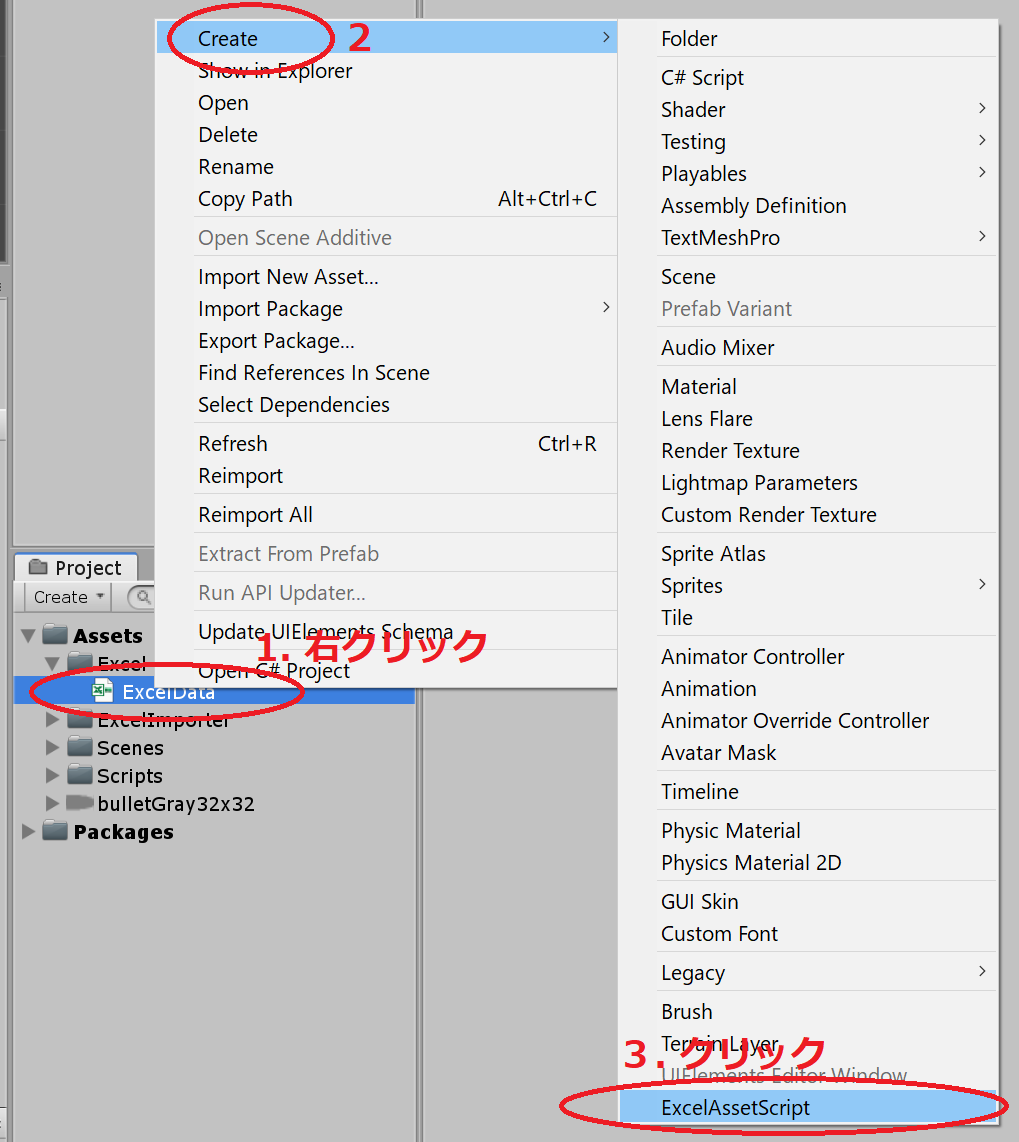Viewport: 1019px width, 1142px height.
Task: Create an Animator Override Controller
Action: [x=808, y=721]
